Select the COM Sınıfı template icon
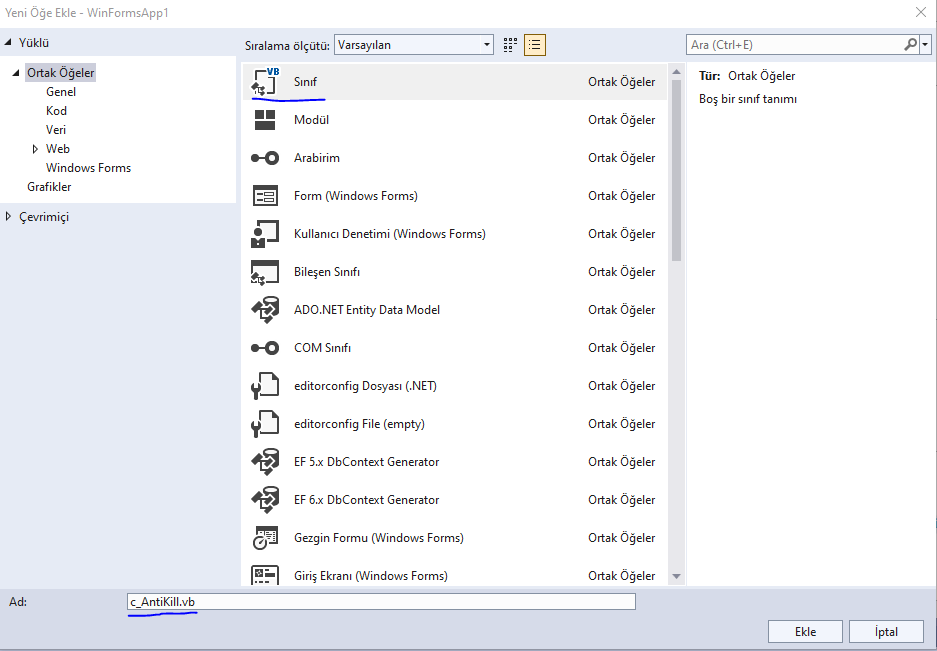937x651 pixels. [x=265, y=348]
